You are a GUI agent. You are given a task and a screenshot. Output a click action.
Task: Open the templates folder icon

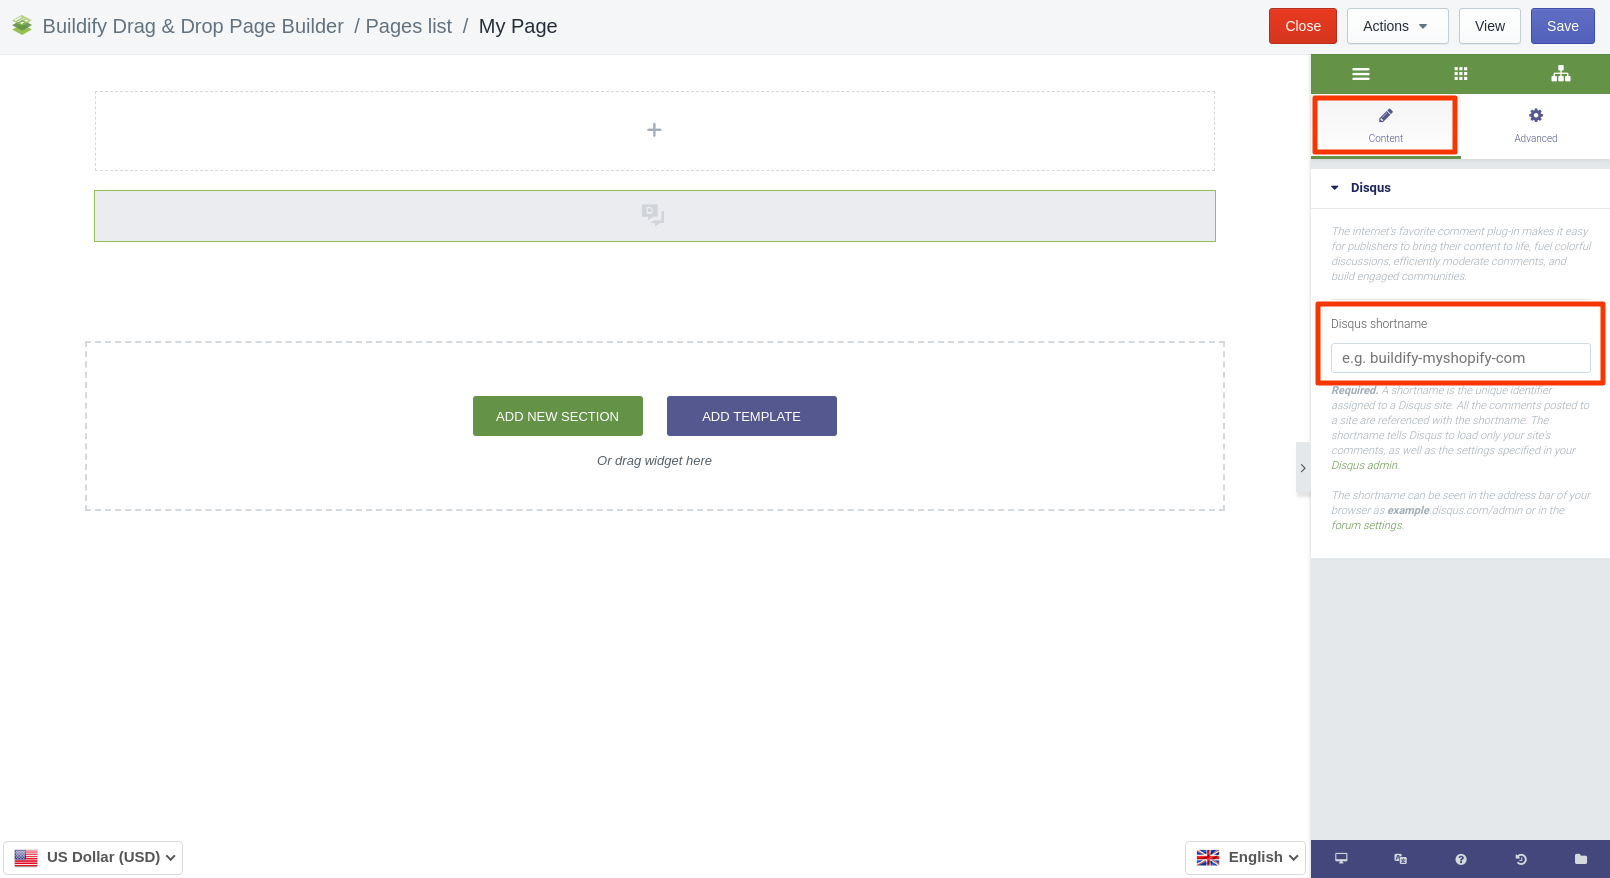(1580, 859)
